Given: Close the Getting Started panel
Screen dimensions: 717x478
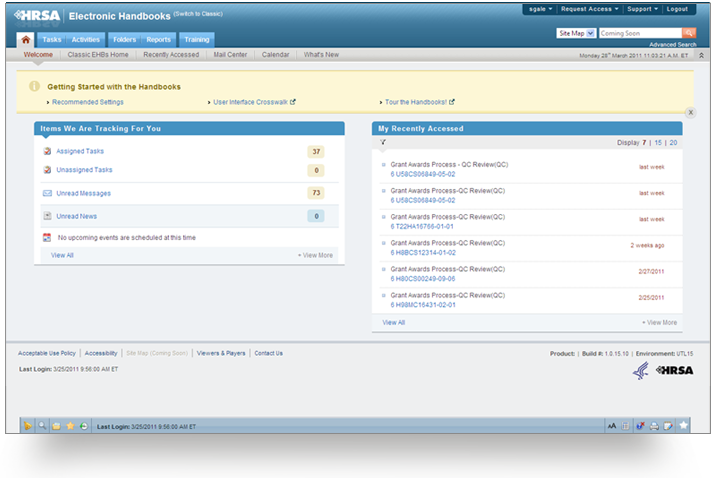Looking at the screenshot, I should pyautogui.click(x=690, y=113).
